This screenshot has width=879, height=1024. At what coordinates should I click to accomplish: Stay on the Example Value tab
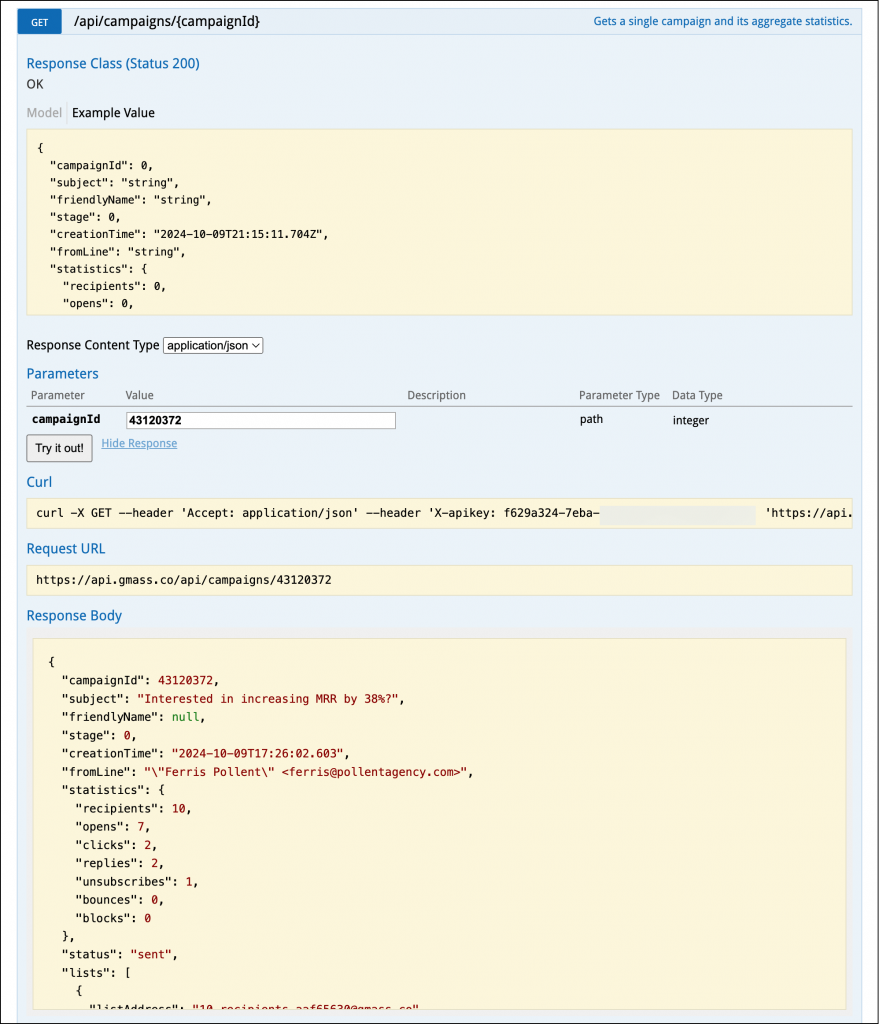point(112,112)
